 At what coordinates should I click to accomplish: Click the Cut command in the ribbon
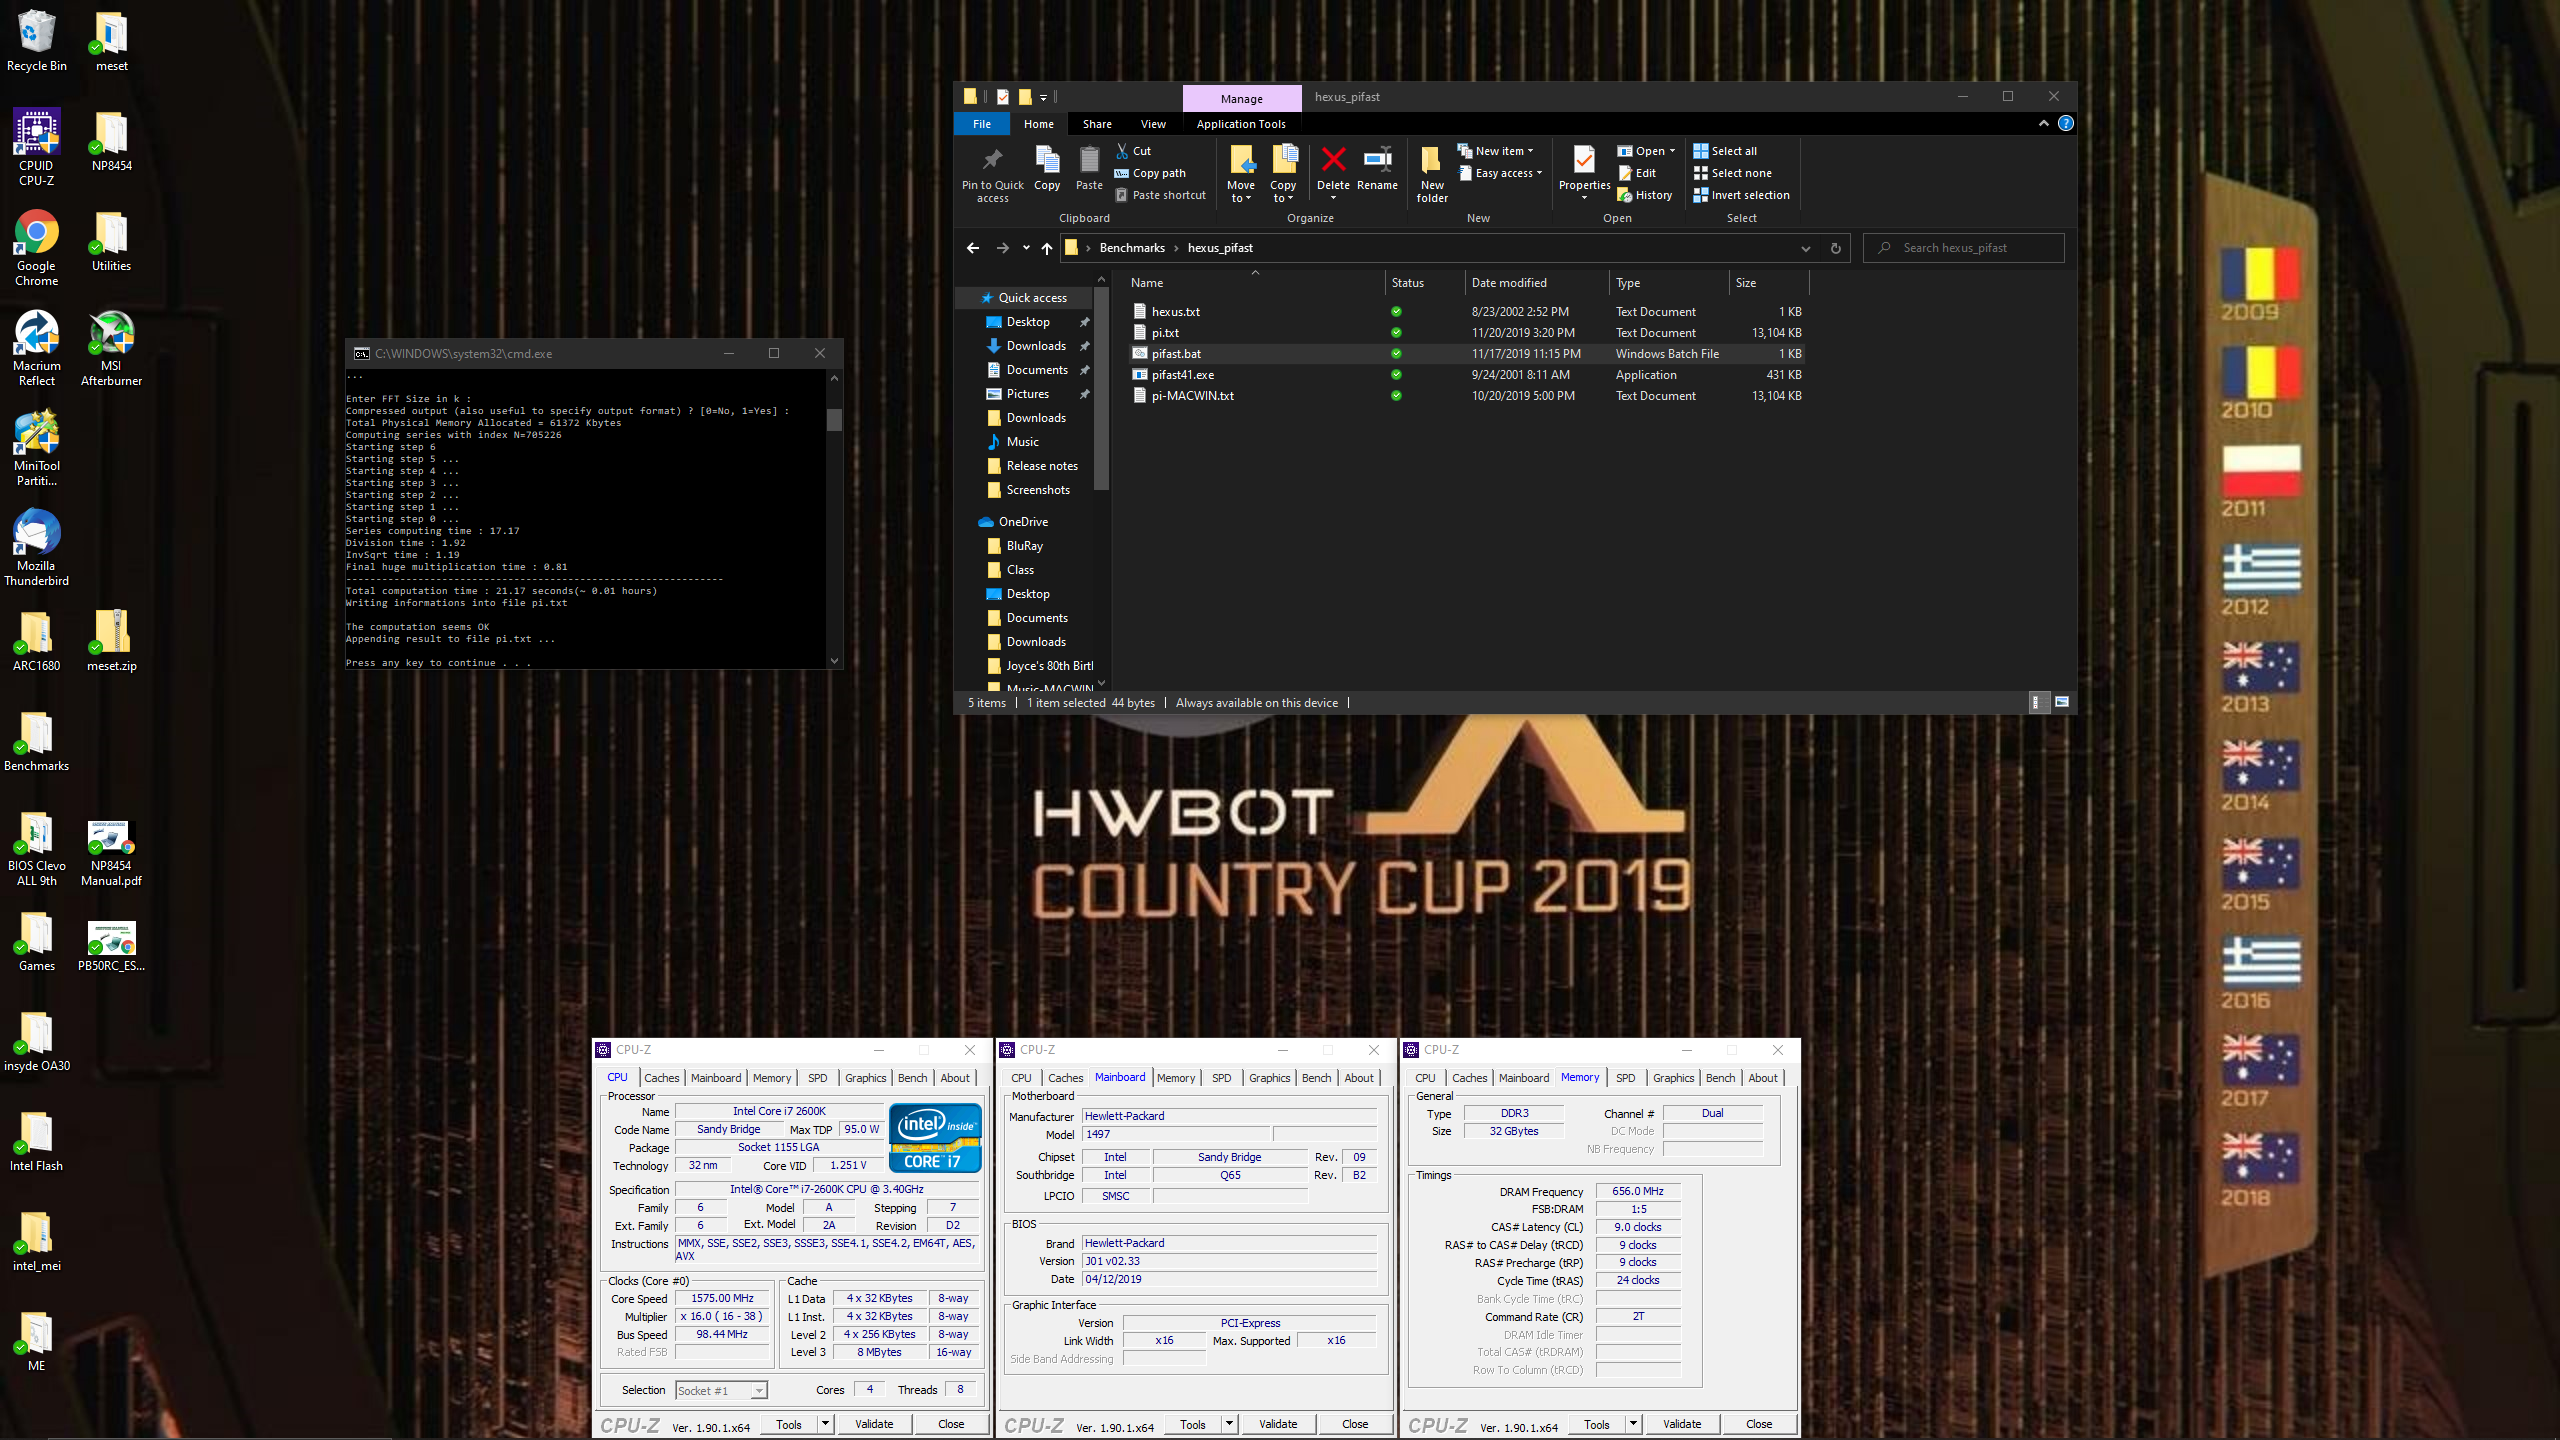pos(1133,151)
